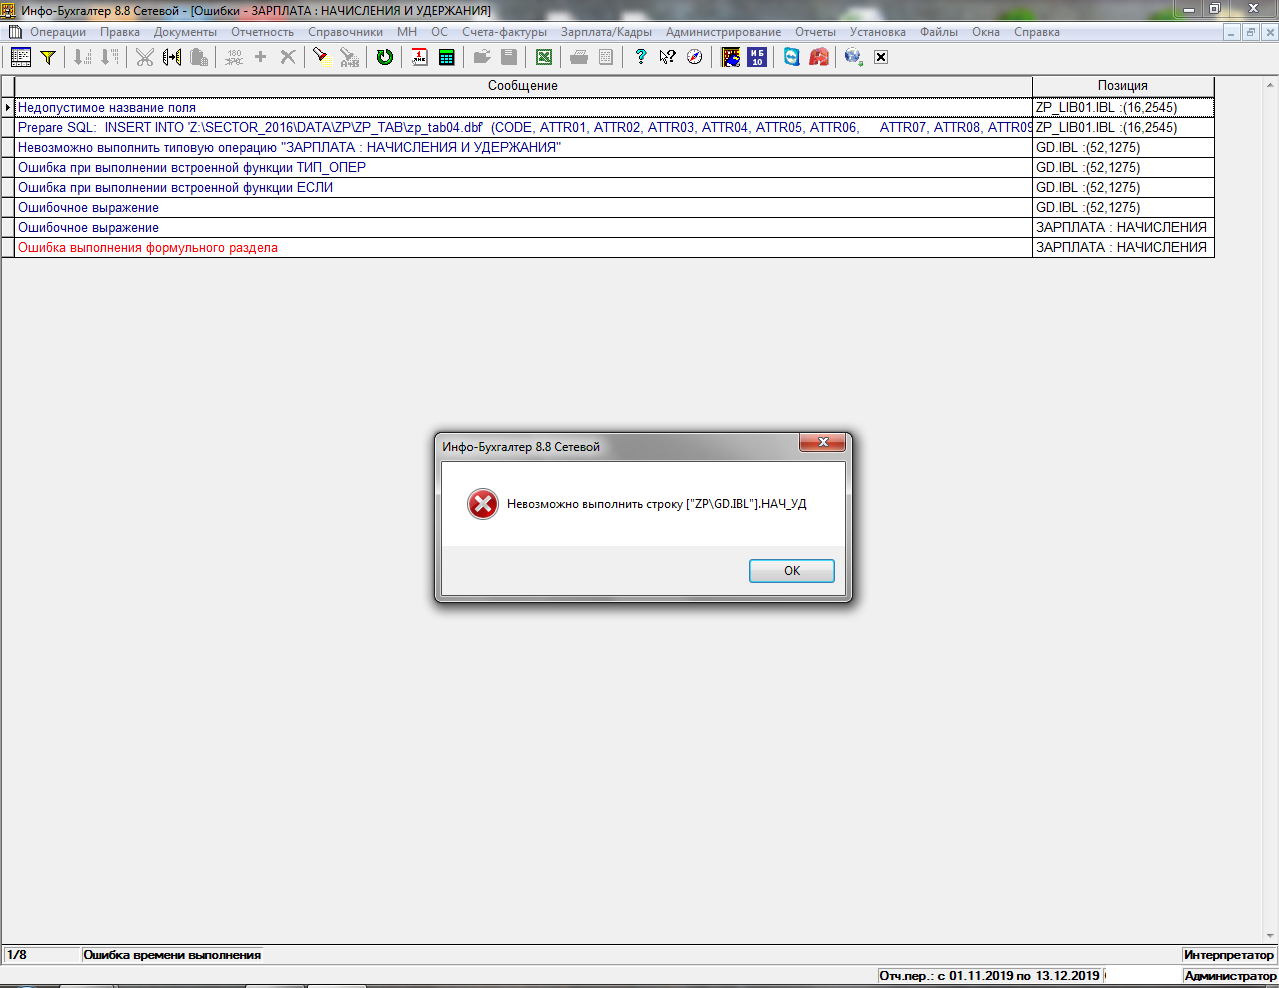Click the Позиция column header
The height and width of the screenshot is (988, 1279).
pyautogui.click(x=1123, y=86)
